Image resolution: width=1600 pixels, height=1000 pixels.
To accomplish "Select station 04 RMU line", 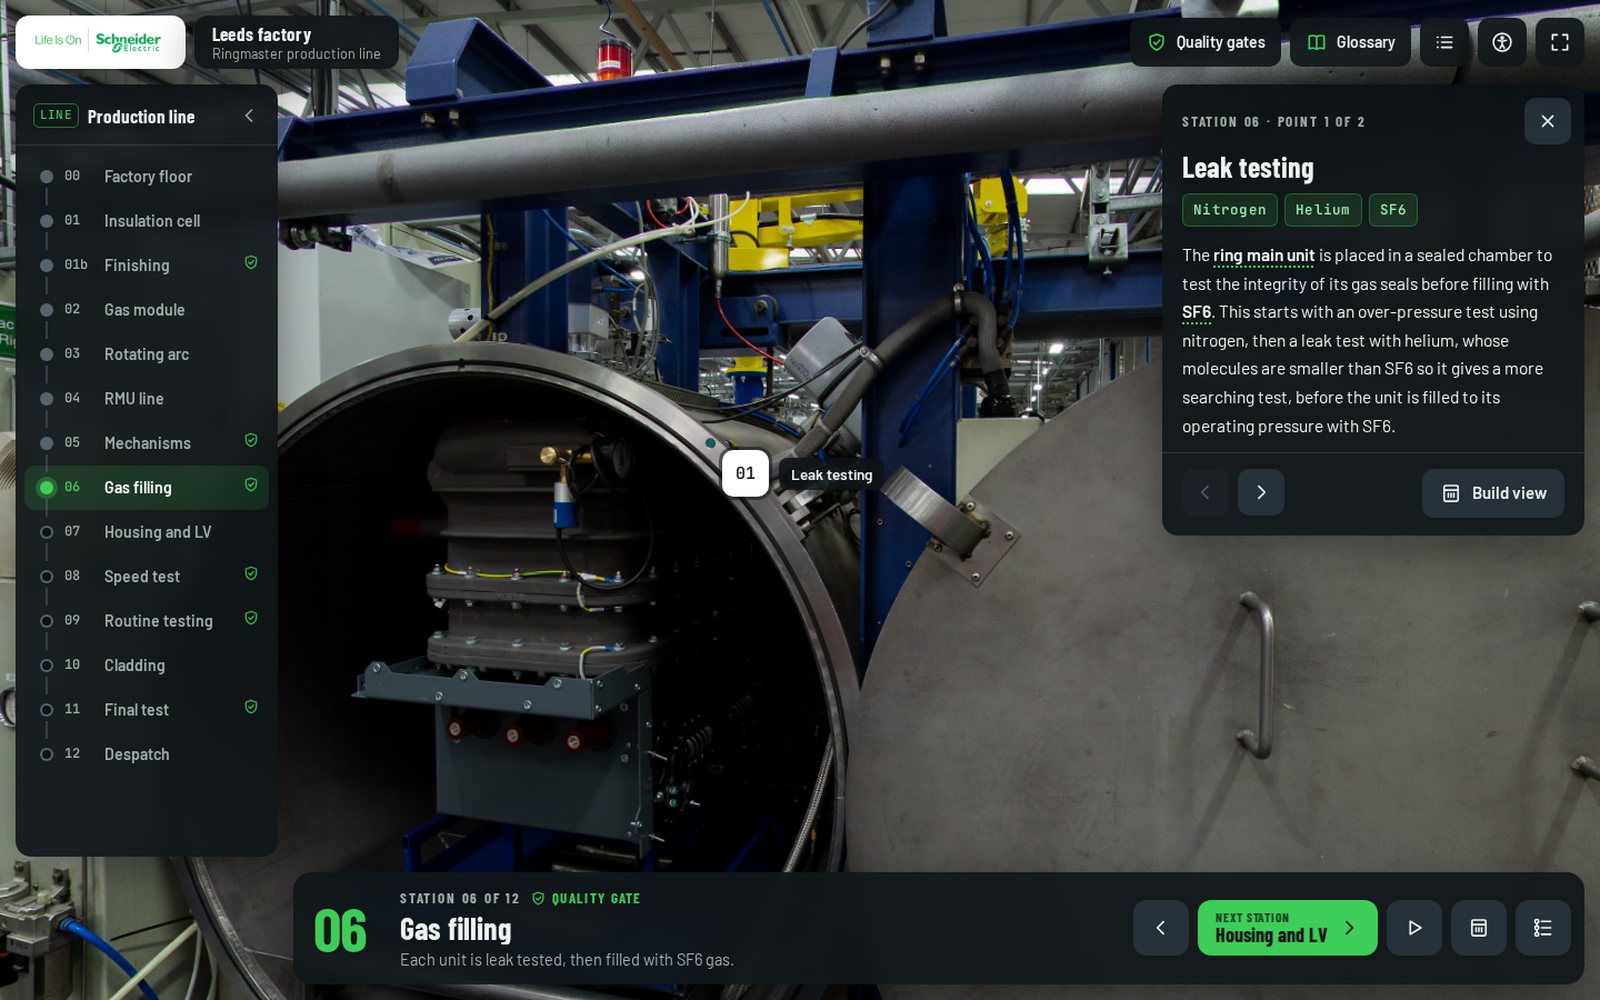I will (x=146, y=399).
